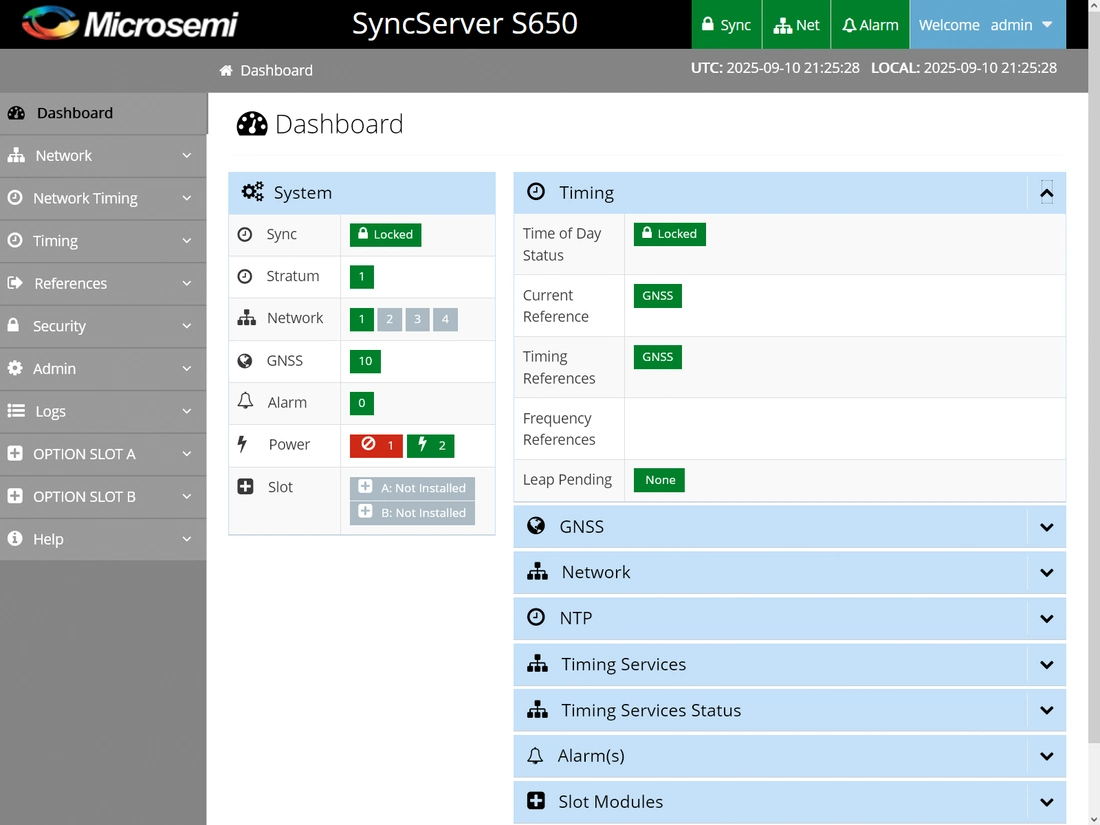Click the globe icon in the System GNSS row
This screenshot has height=825, width=1100.
point(245,361)
